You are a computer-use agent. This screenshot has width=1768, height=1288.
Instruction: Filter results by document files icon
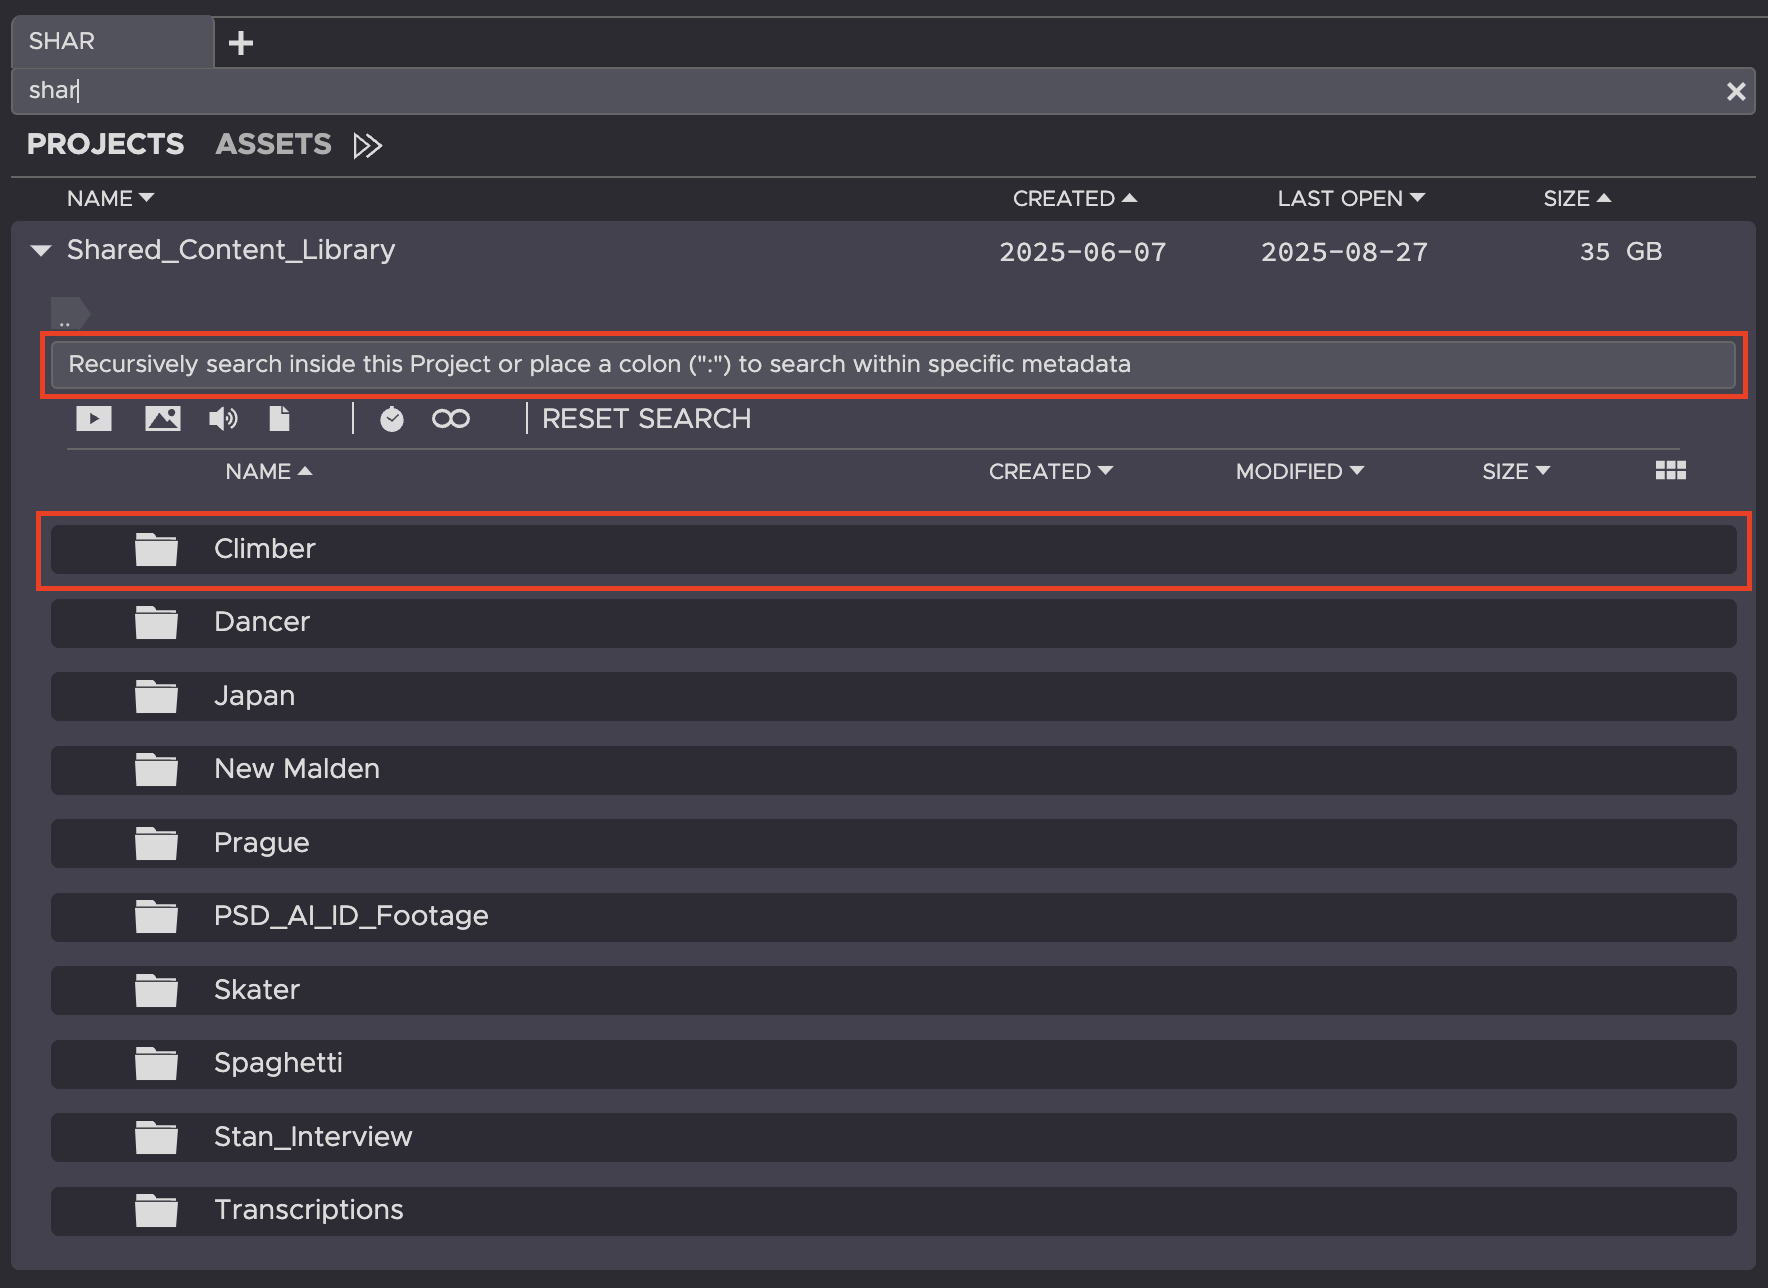tap(280, 419)
